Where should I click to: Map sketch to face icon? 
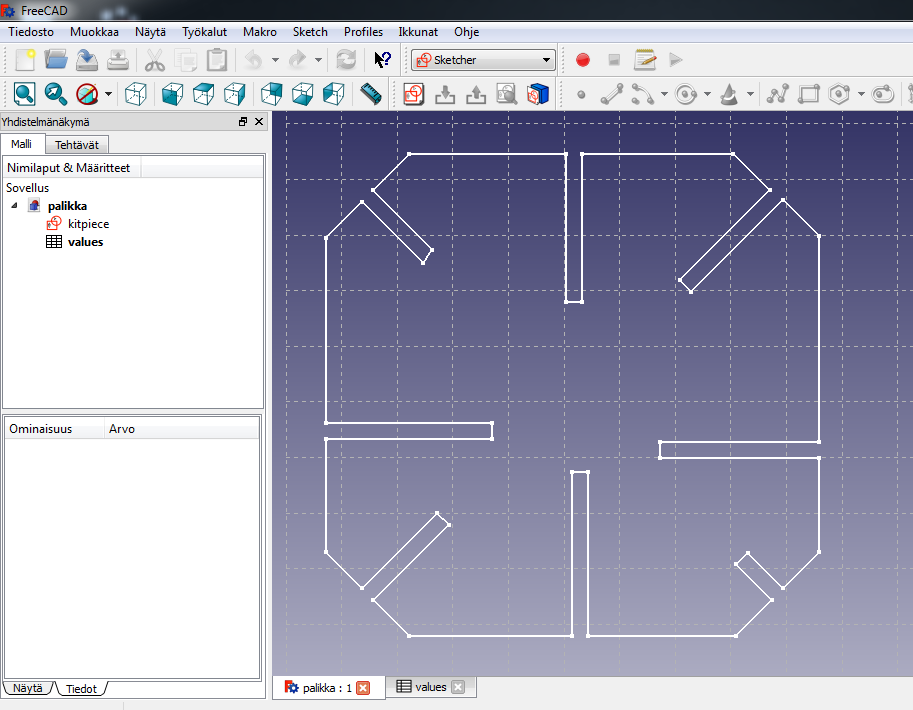538,94
